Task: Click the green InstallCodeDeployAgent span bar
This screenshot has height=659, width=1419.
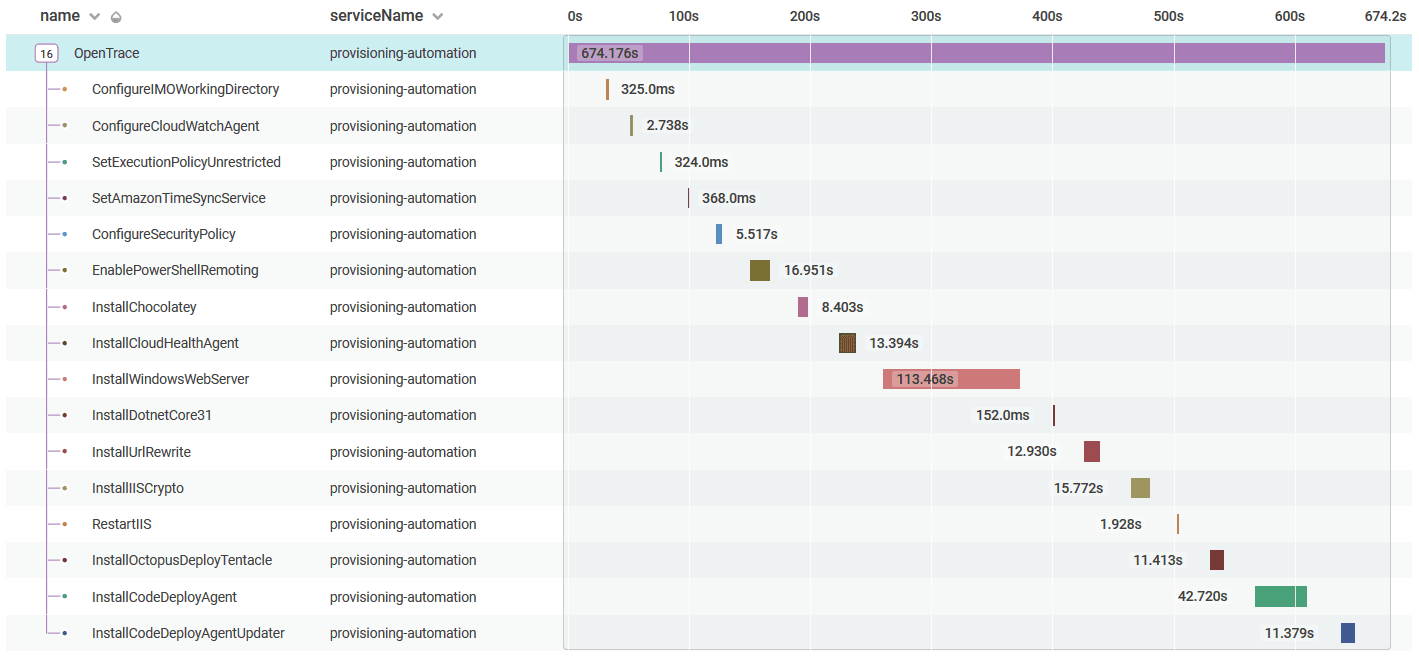Action: point(1280,597)
